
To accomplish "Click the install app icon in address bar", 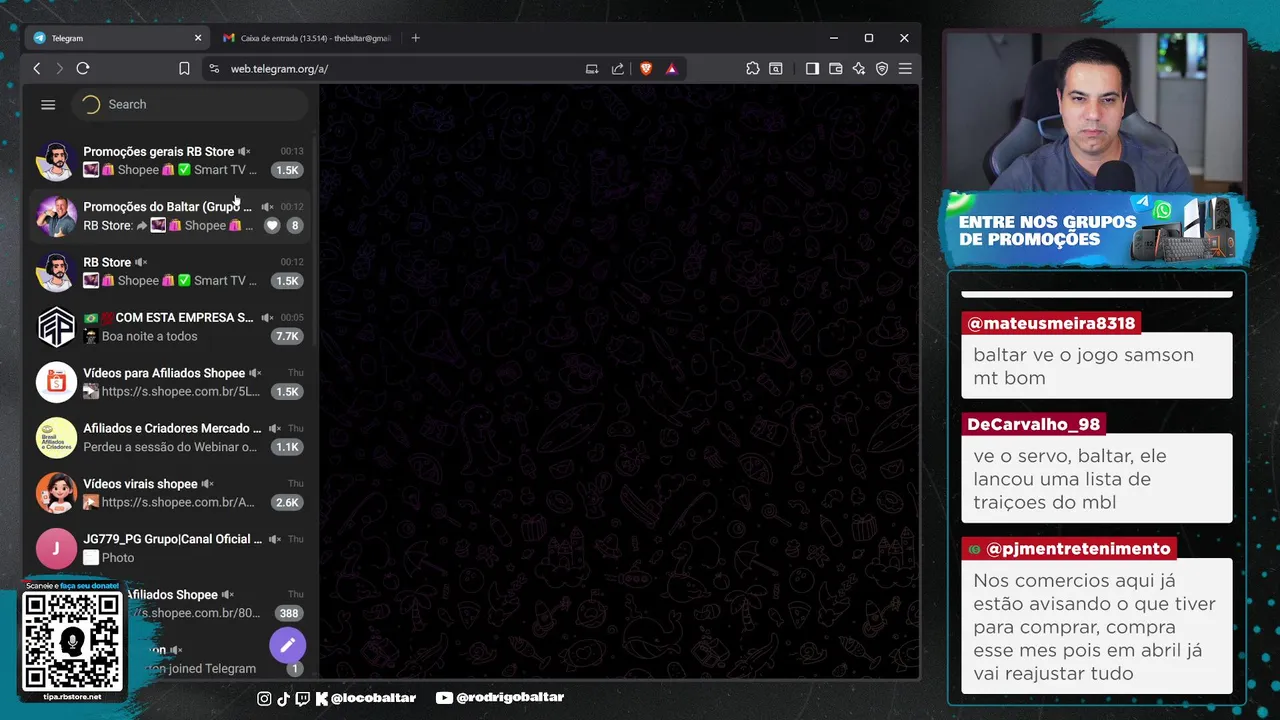I will [592, 69].
